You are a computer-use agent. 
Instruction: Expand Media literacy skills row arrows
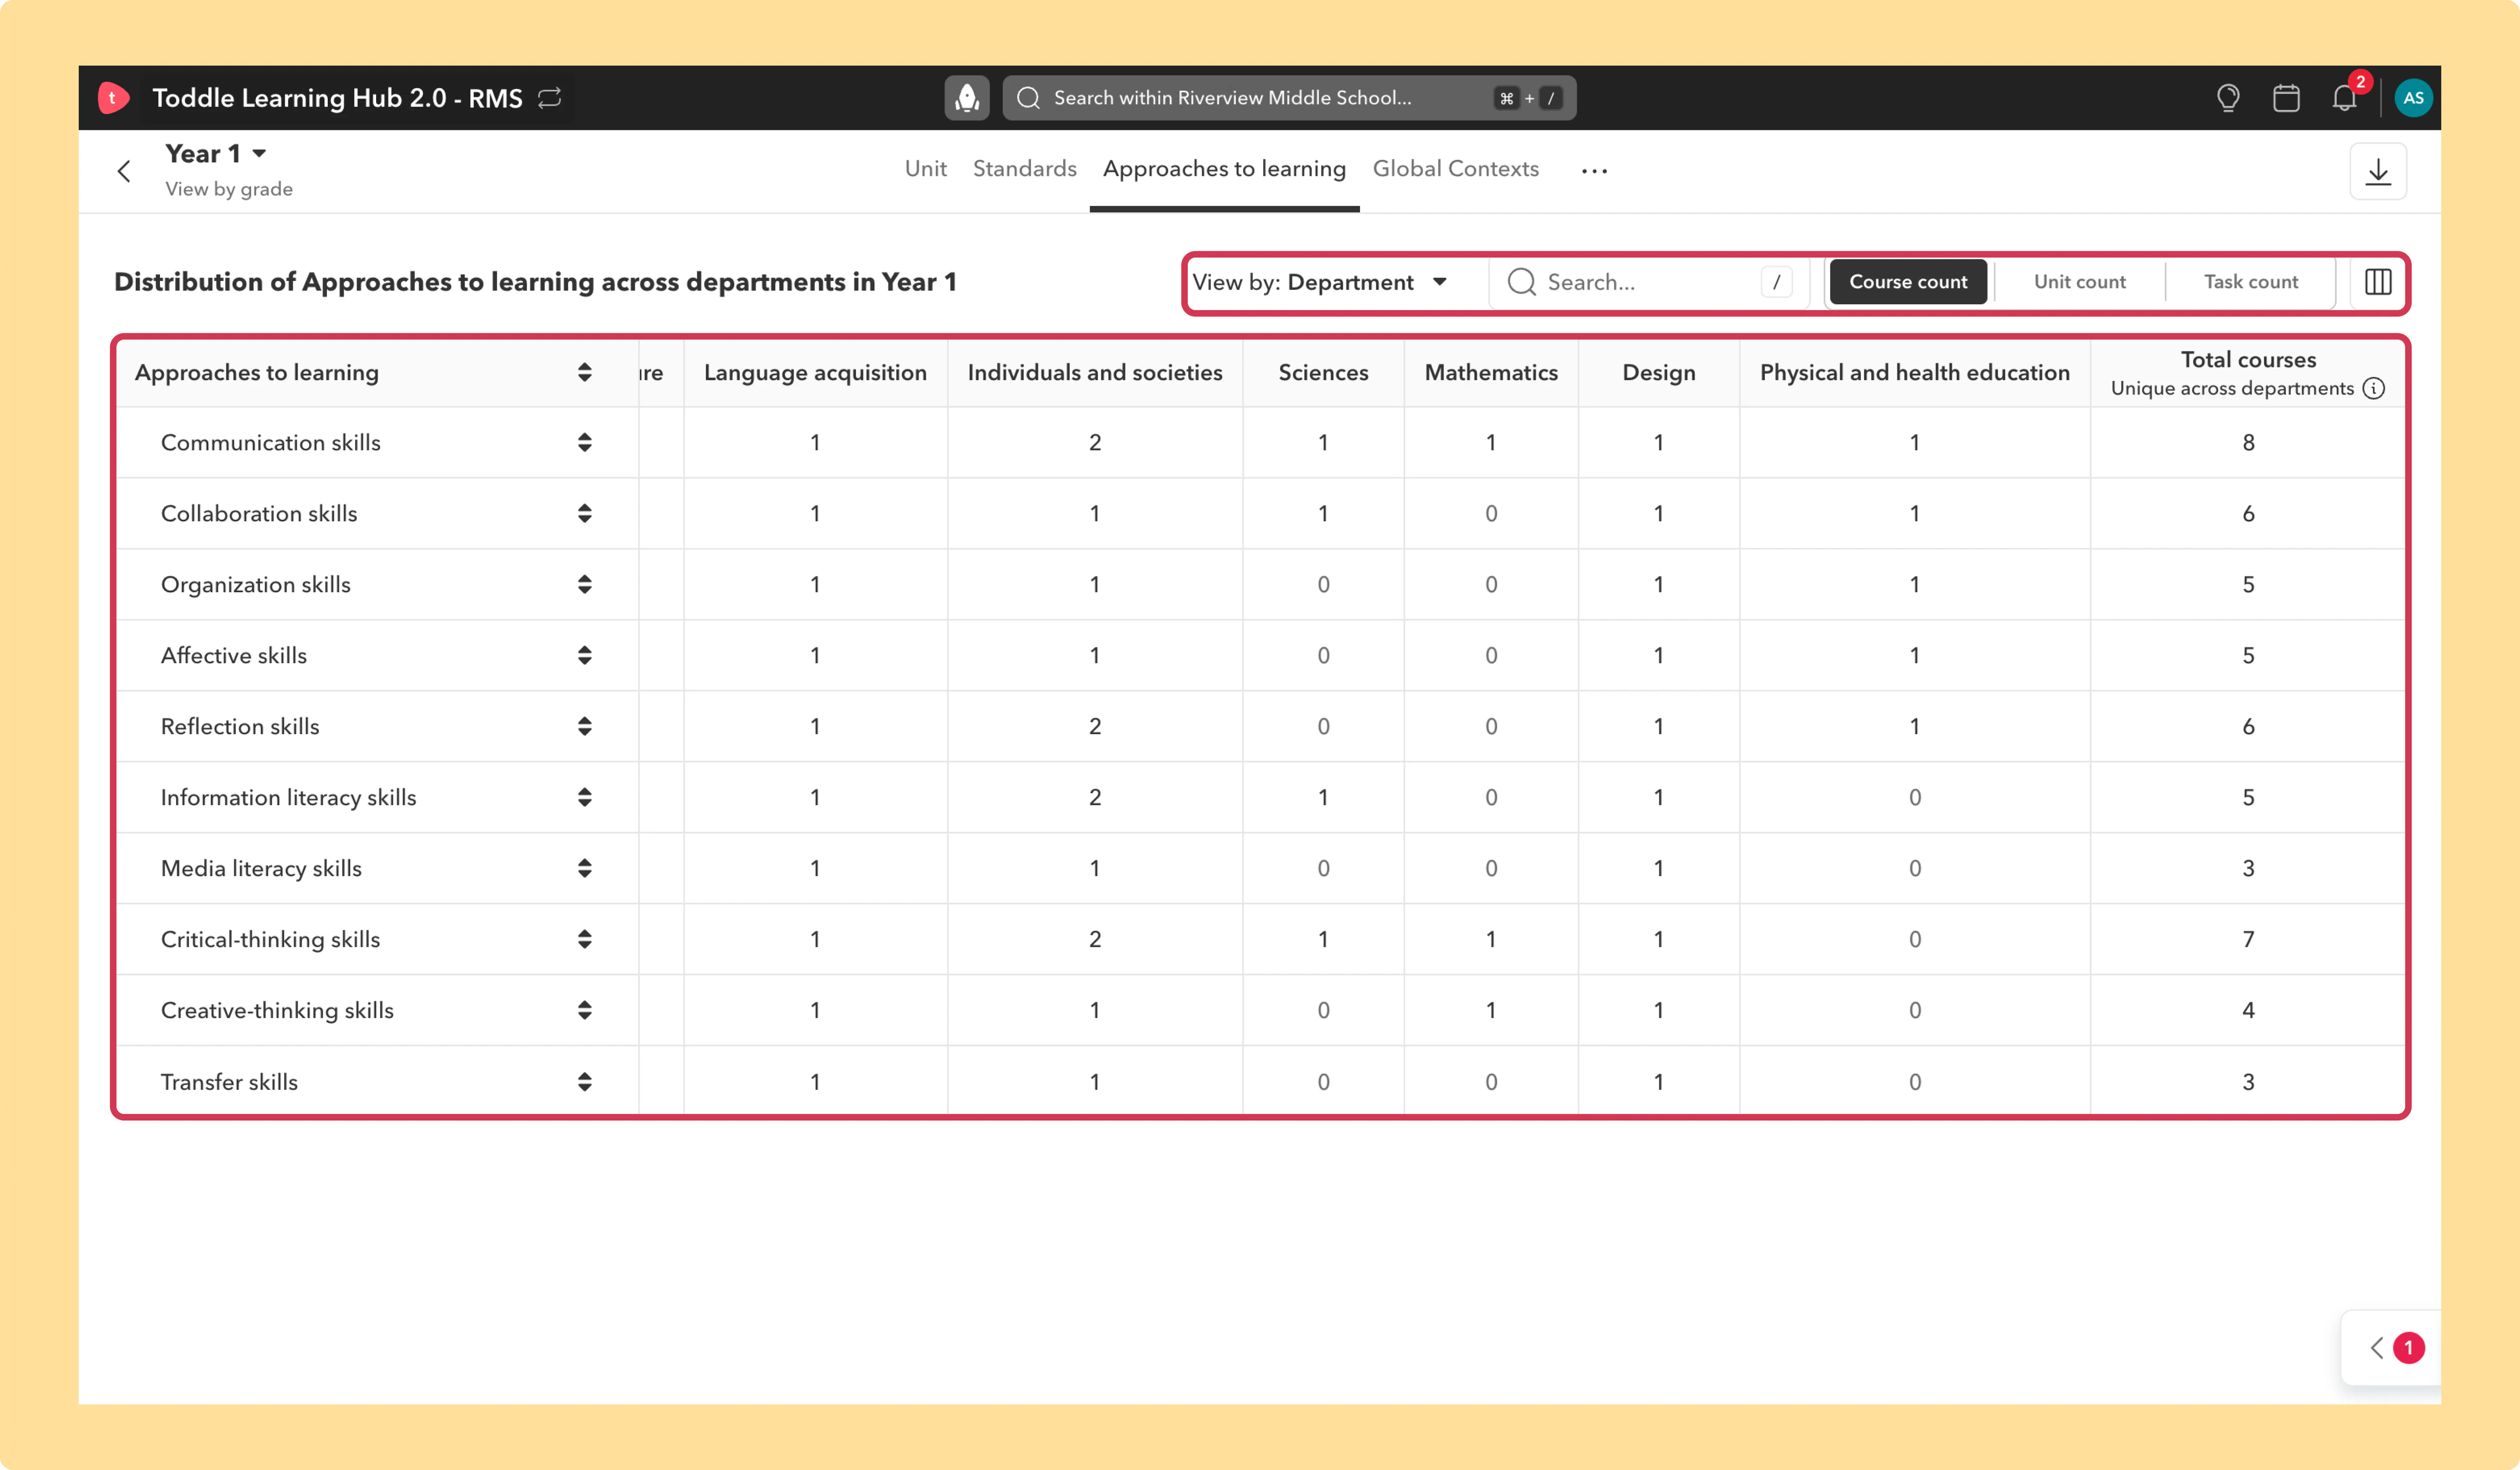coord(584,868)
